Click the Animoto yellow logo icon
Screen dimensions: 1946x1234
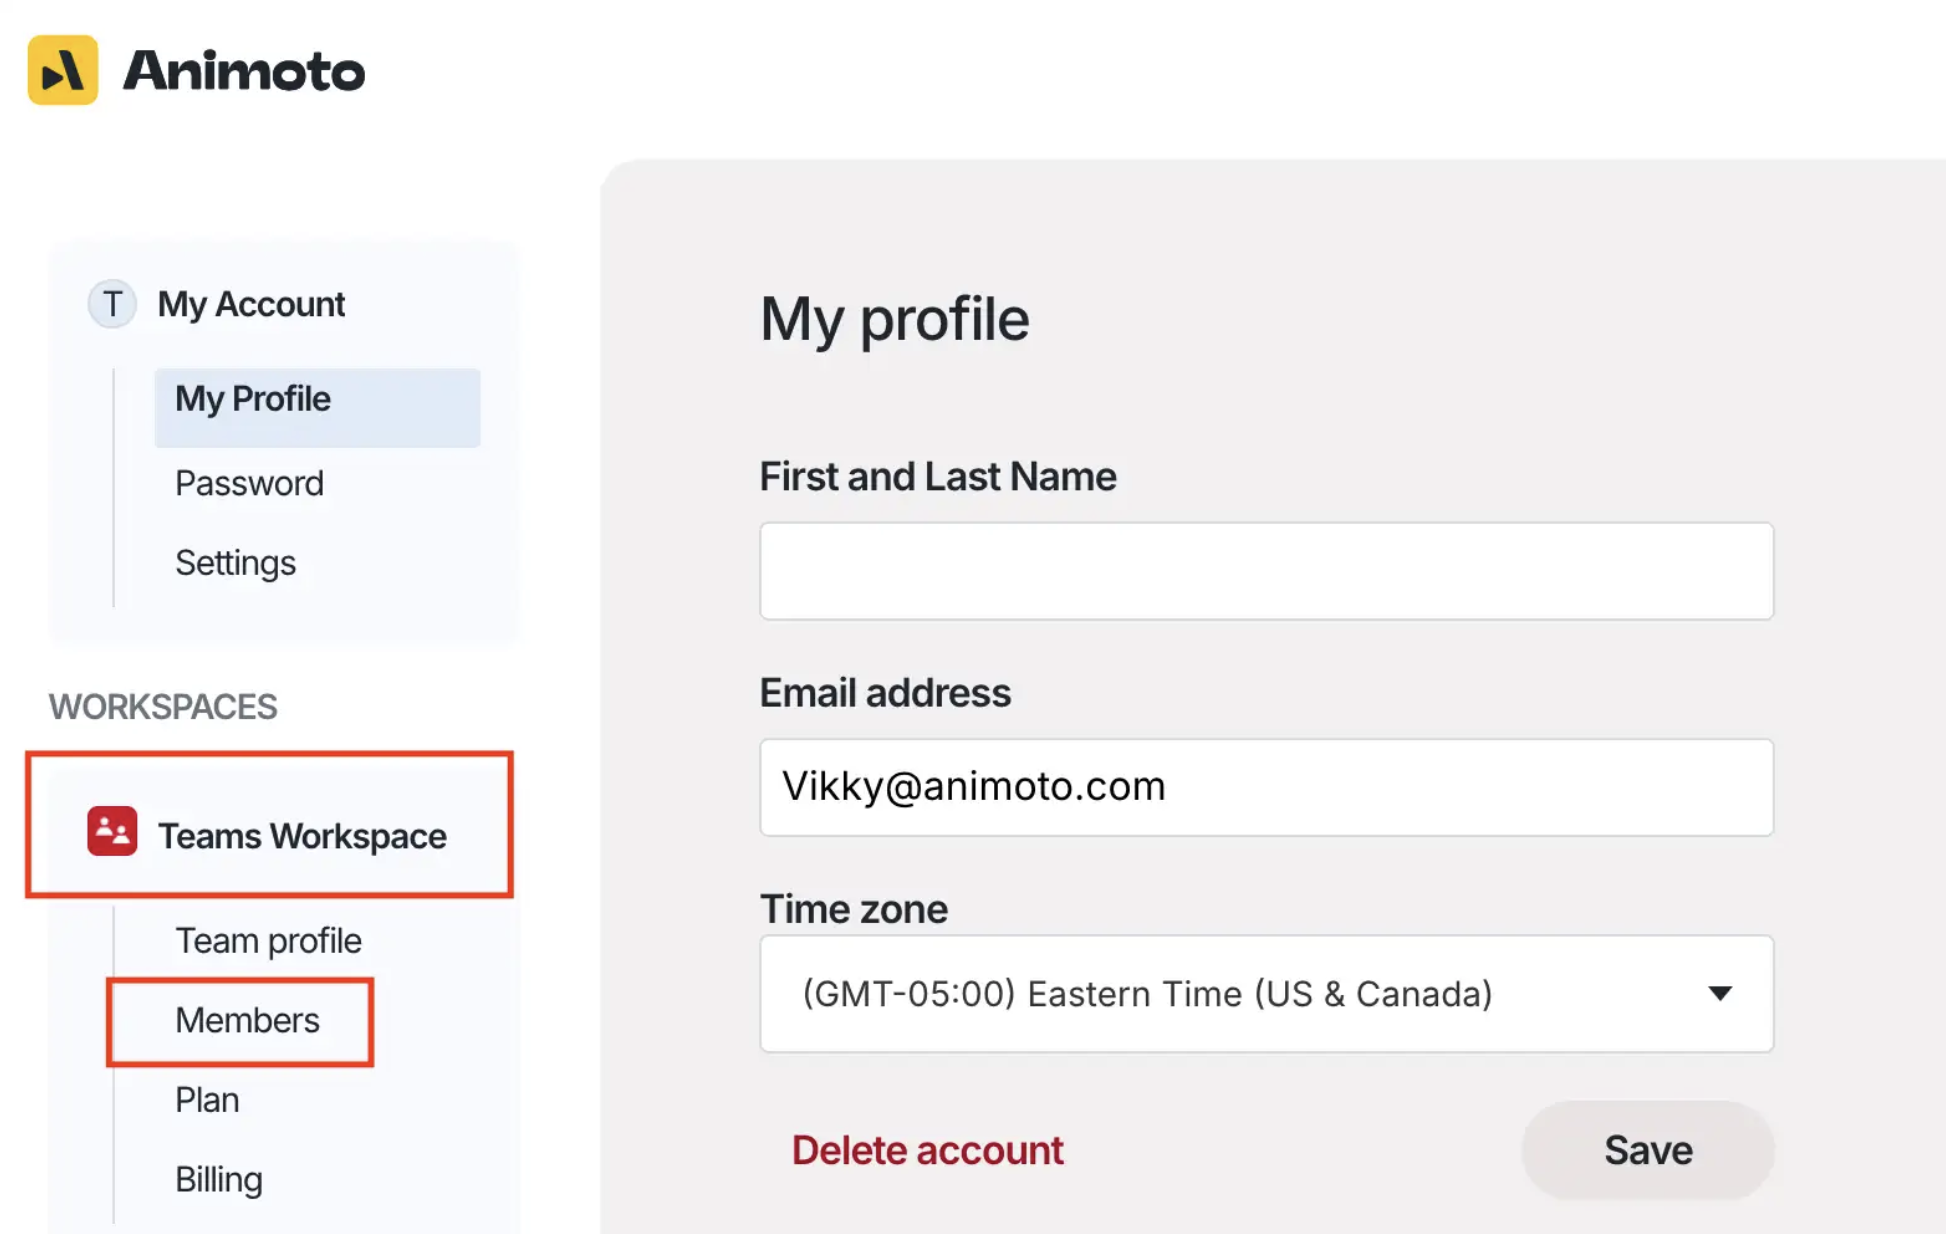[x=62, y=70]
